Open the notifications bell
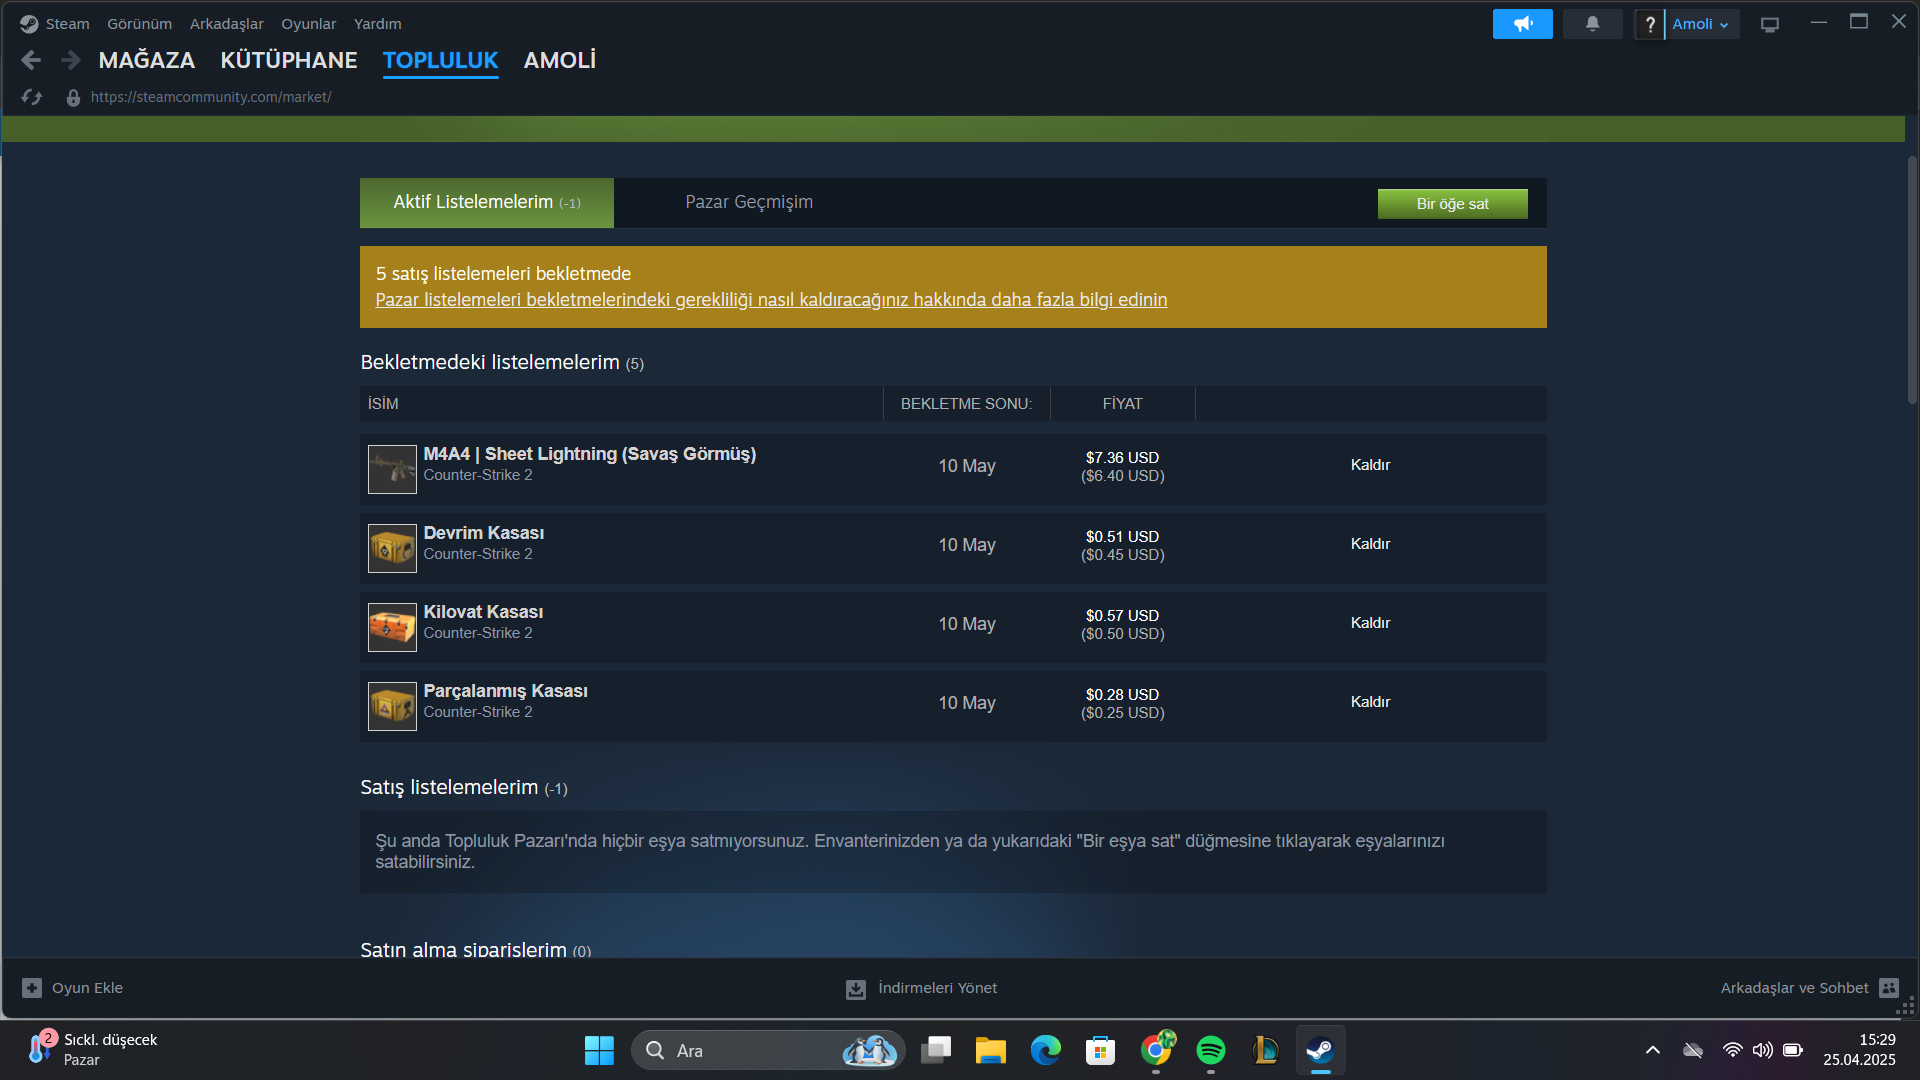Image resolution: width=1920 pixels, height=1080 pixels. tap(1592, 24)
